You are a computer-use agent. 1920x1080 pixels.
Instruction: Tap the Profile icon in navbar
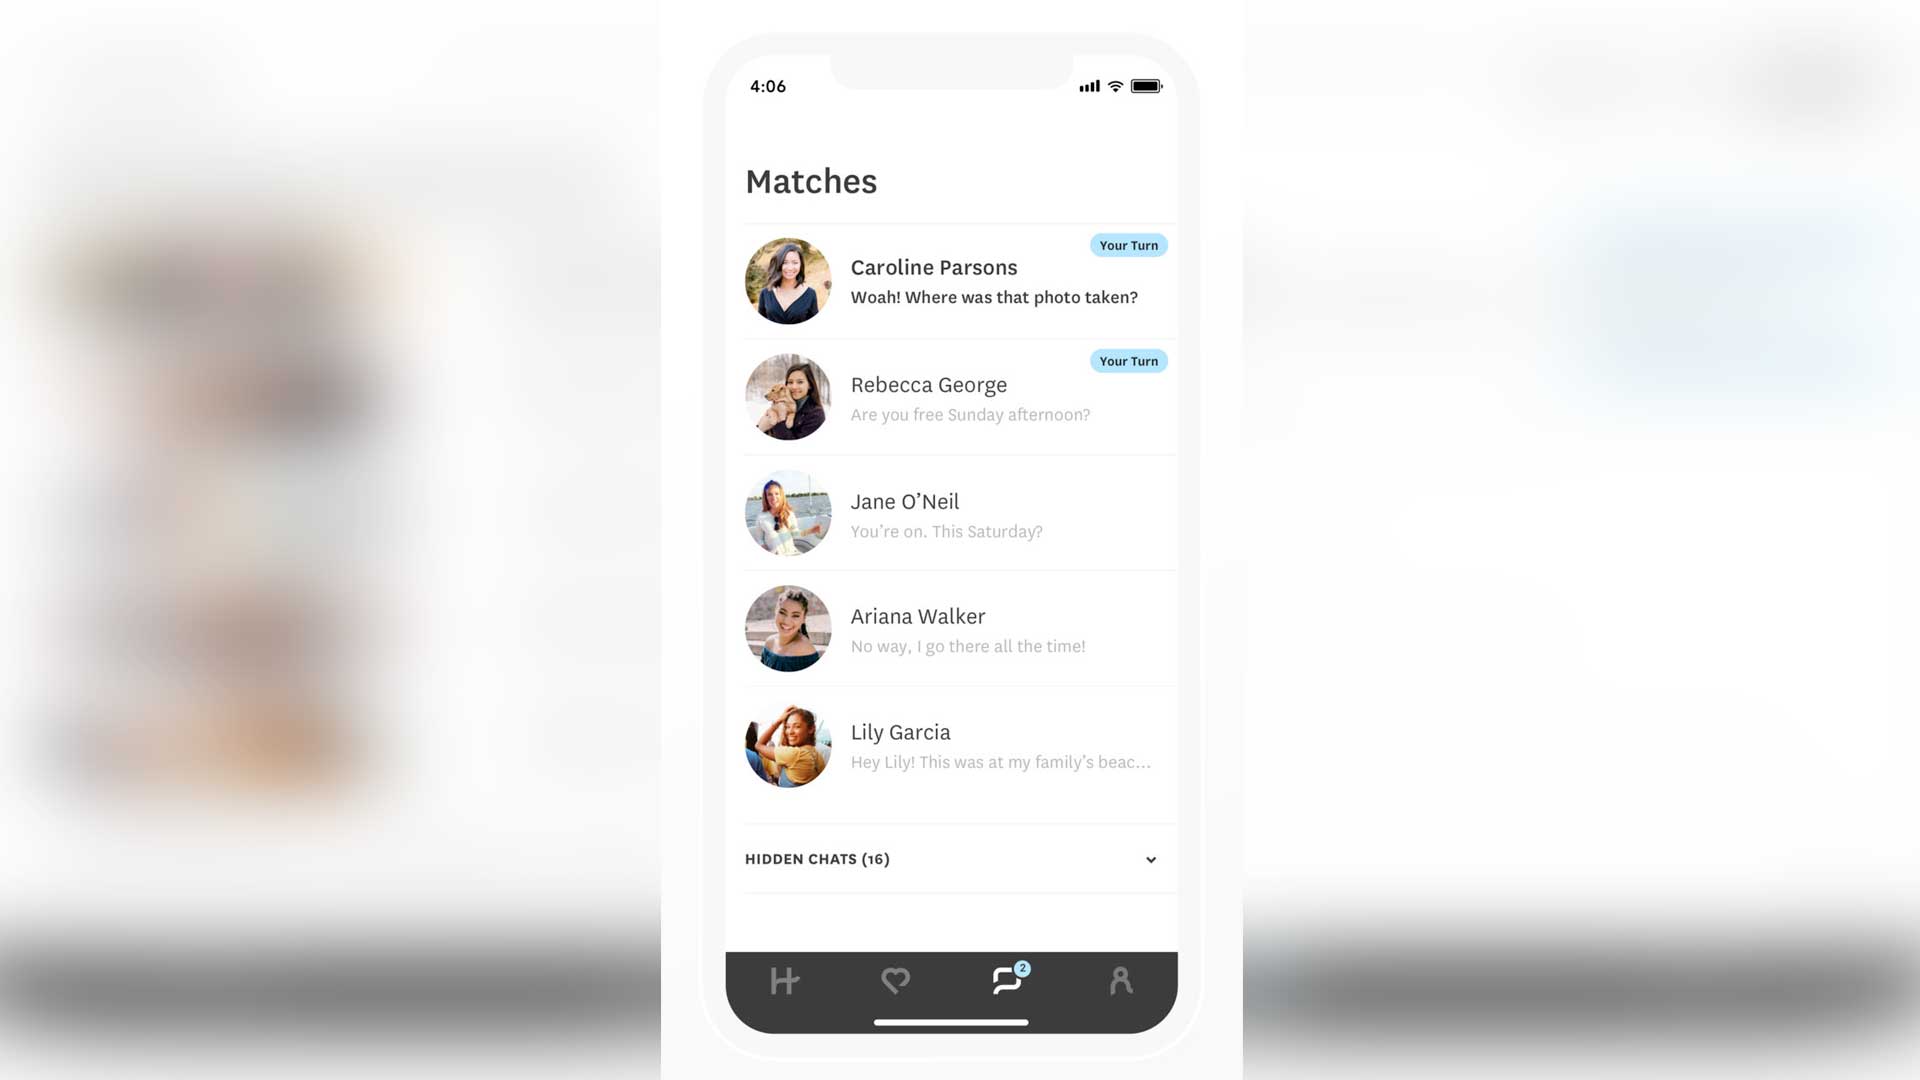point(1118,980)
